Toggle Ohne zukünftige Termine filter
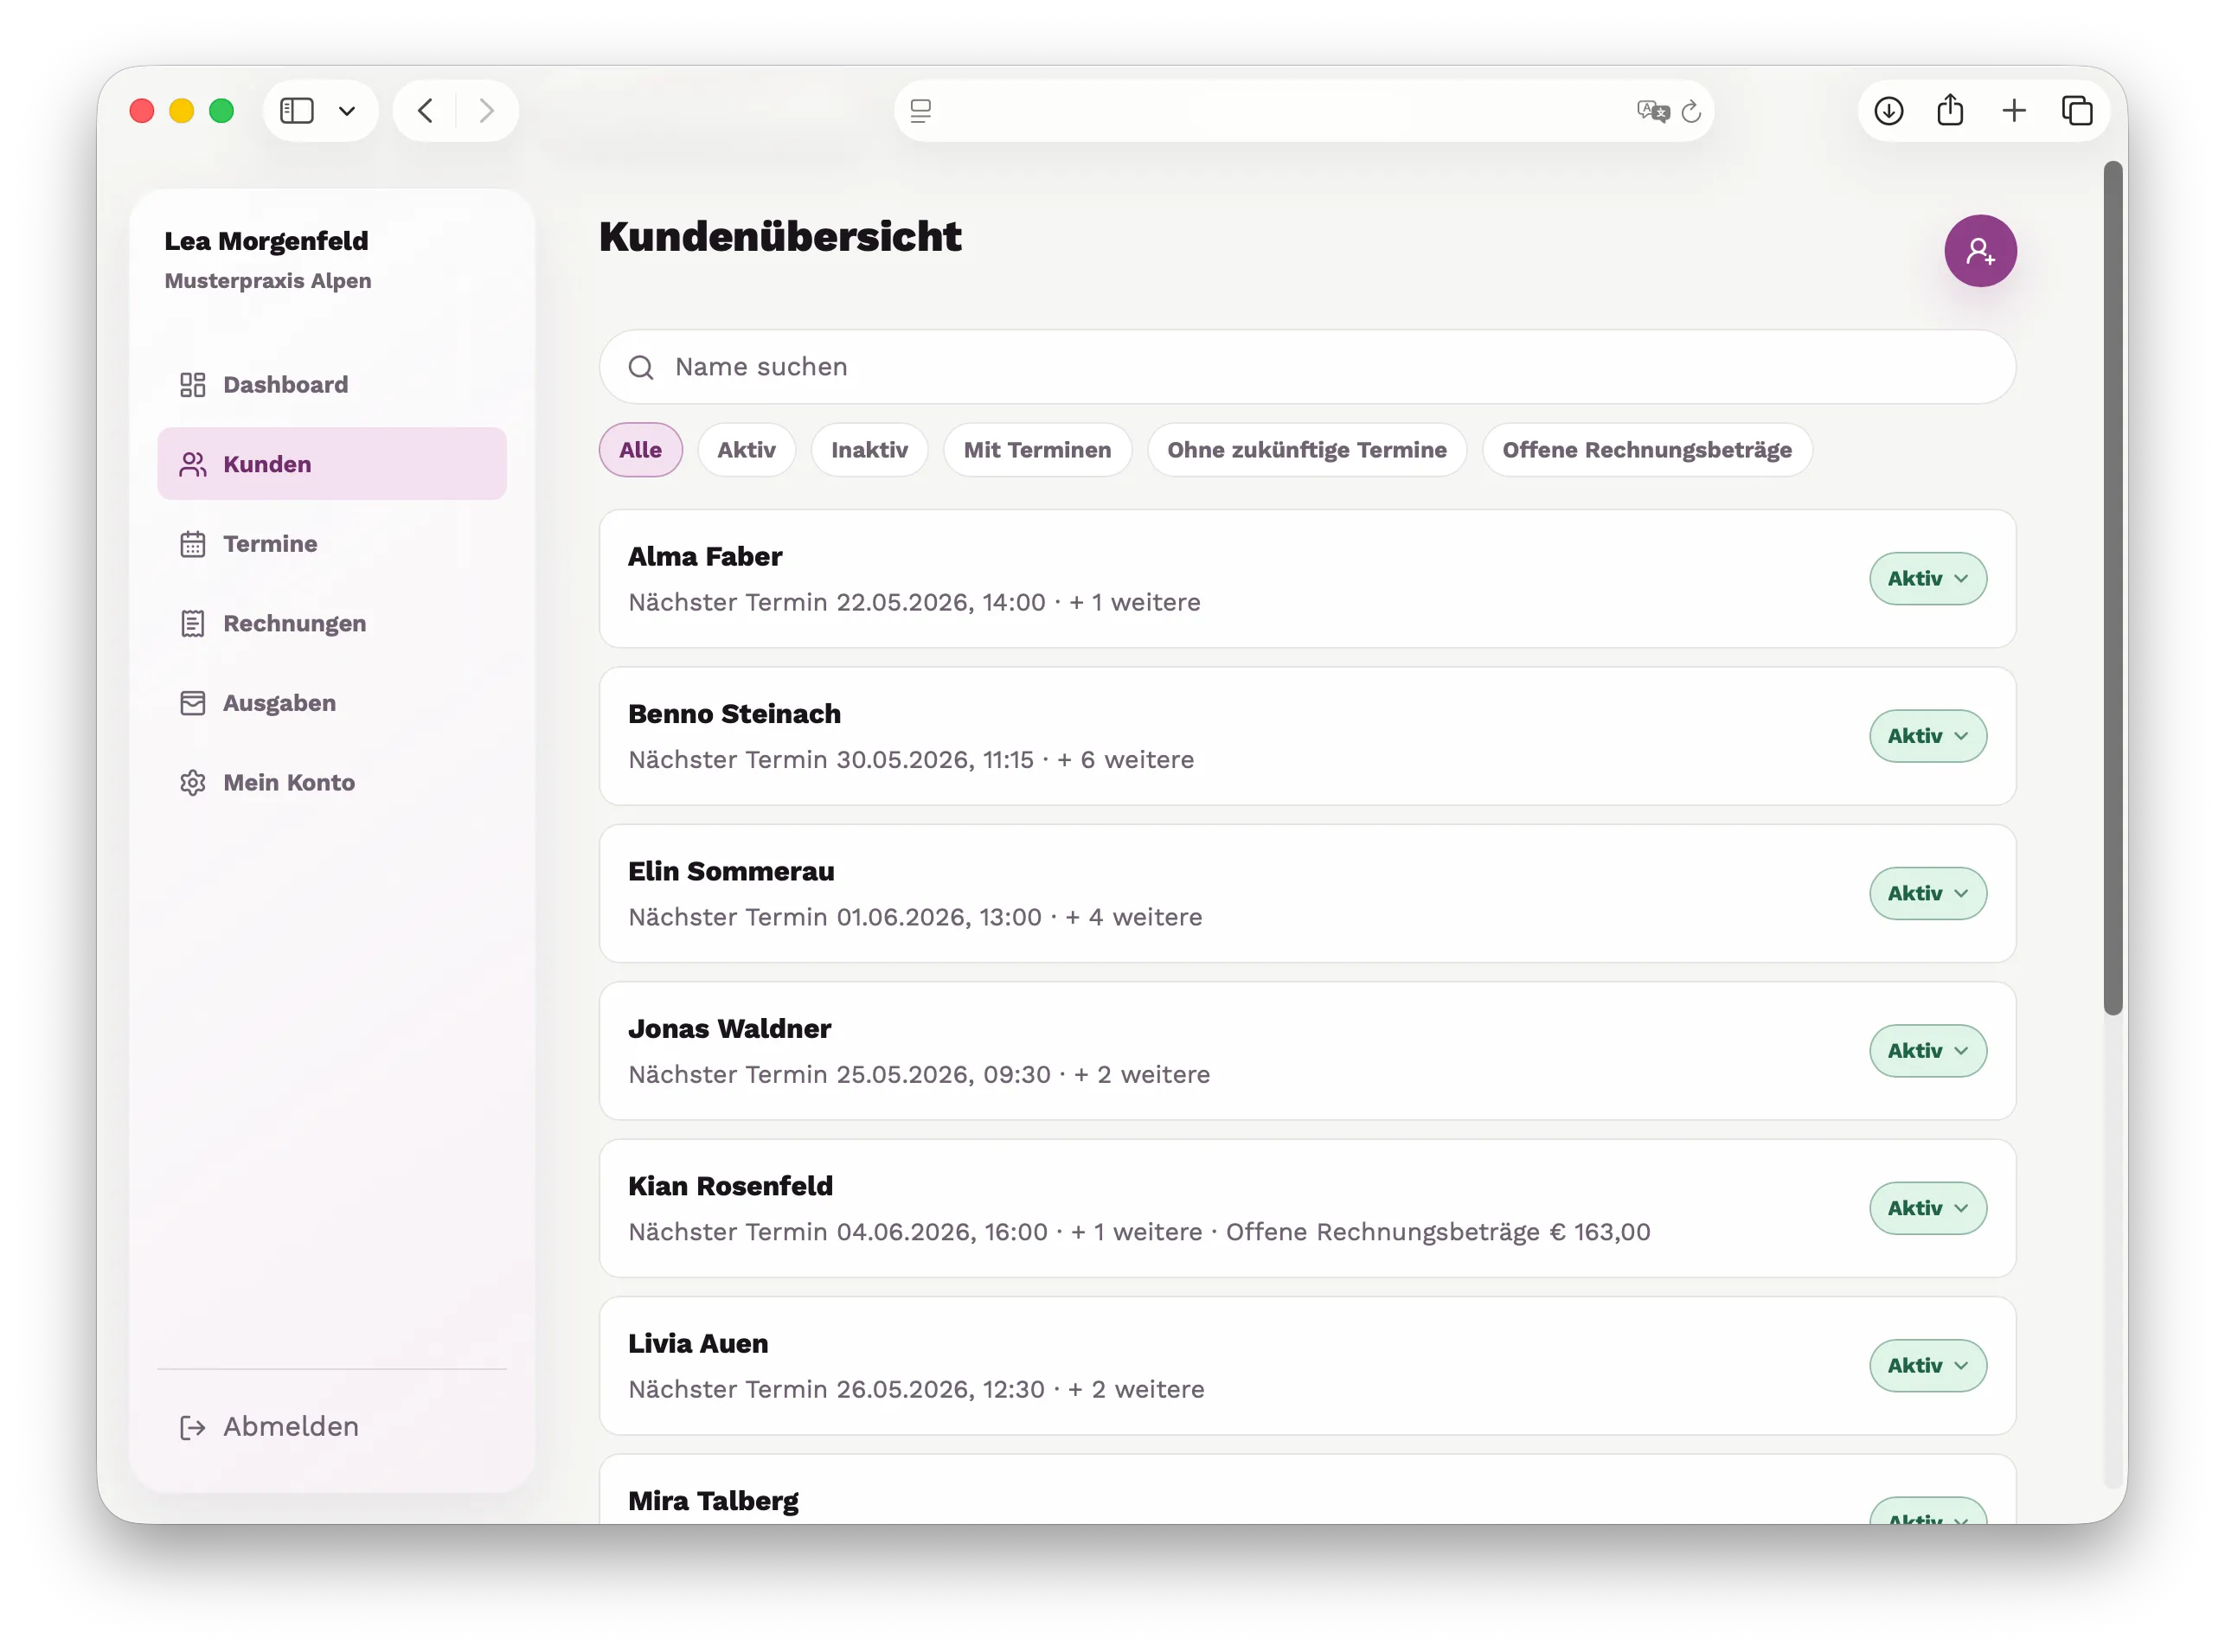This screenshot has width=2225, height=1652. (x=1306, y=450)
